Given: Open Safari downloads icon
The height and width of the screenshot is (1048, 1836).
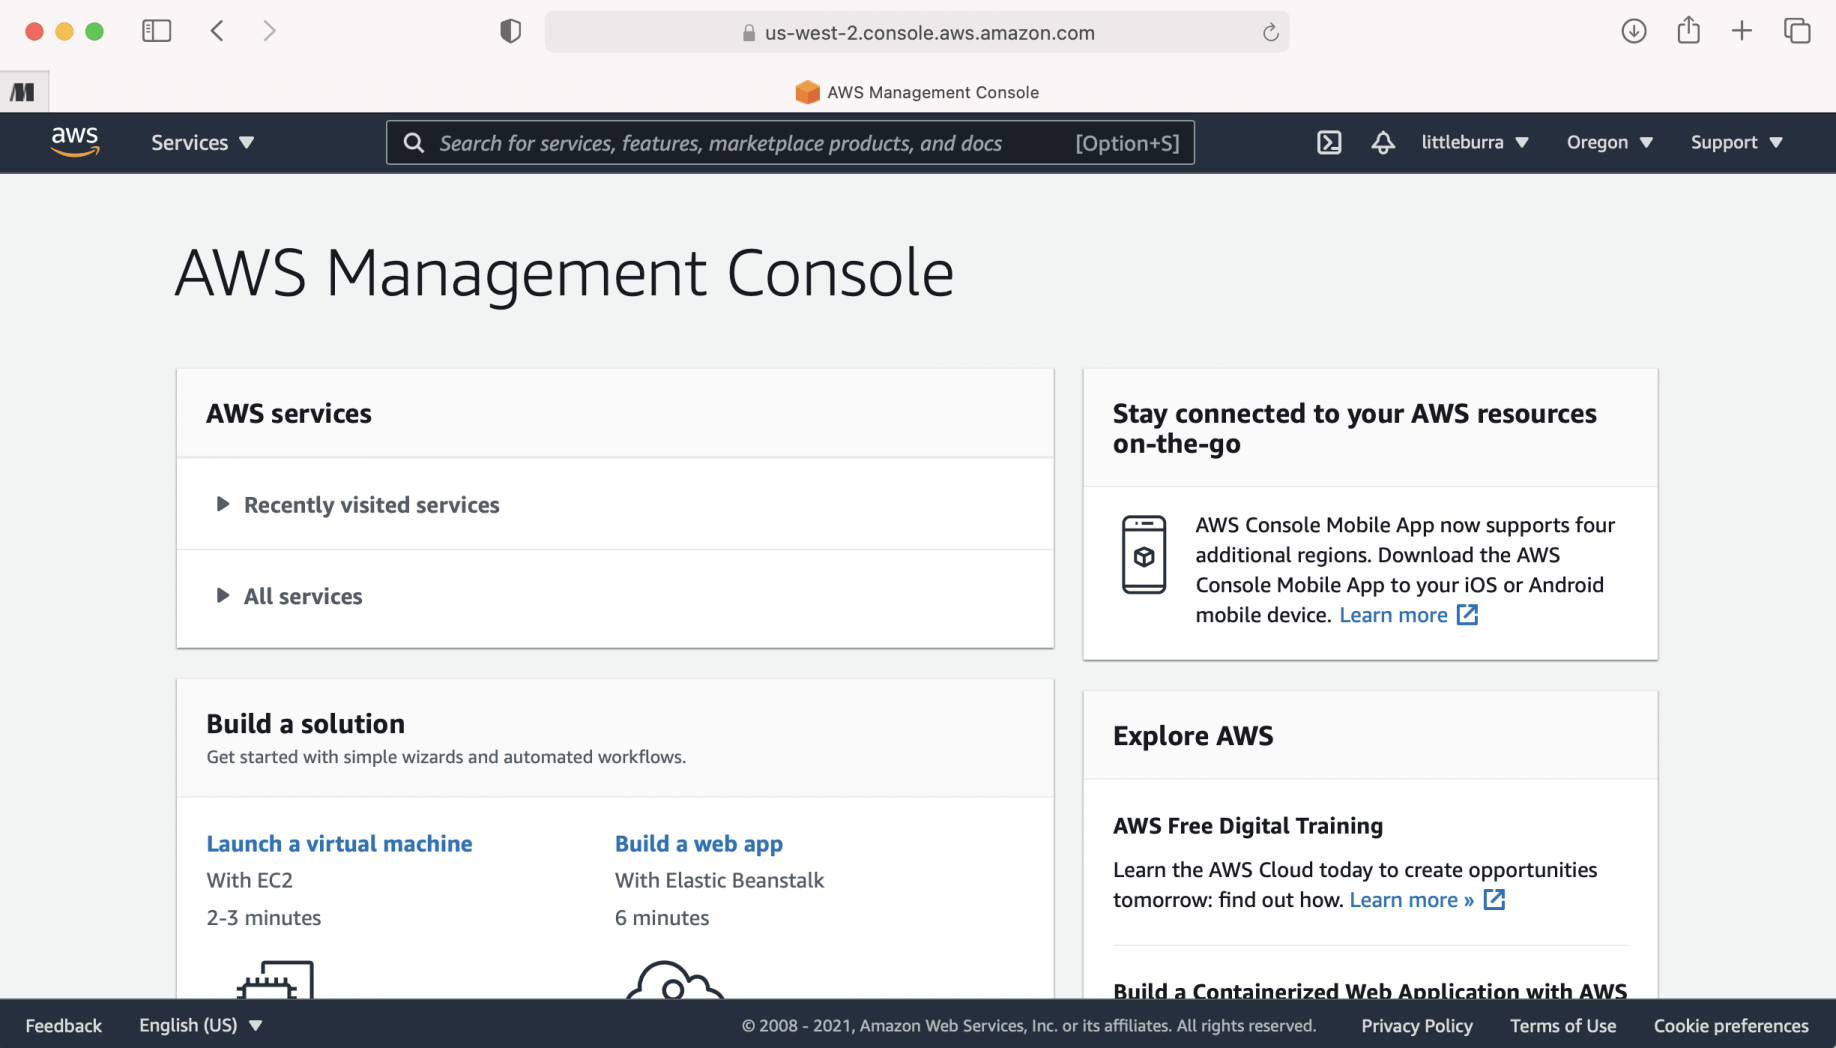Looking at the screenshot, I should click(x=1633, y=31).
